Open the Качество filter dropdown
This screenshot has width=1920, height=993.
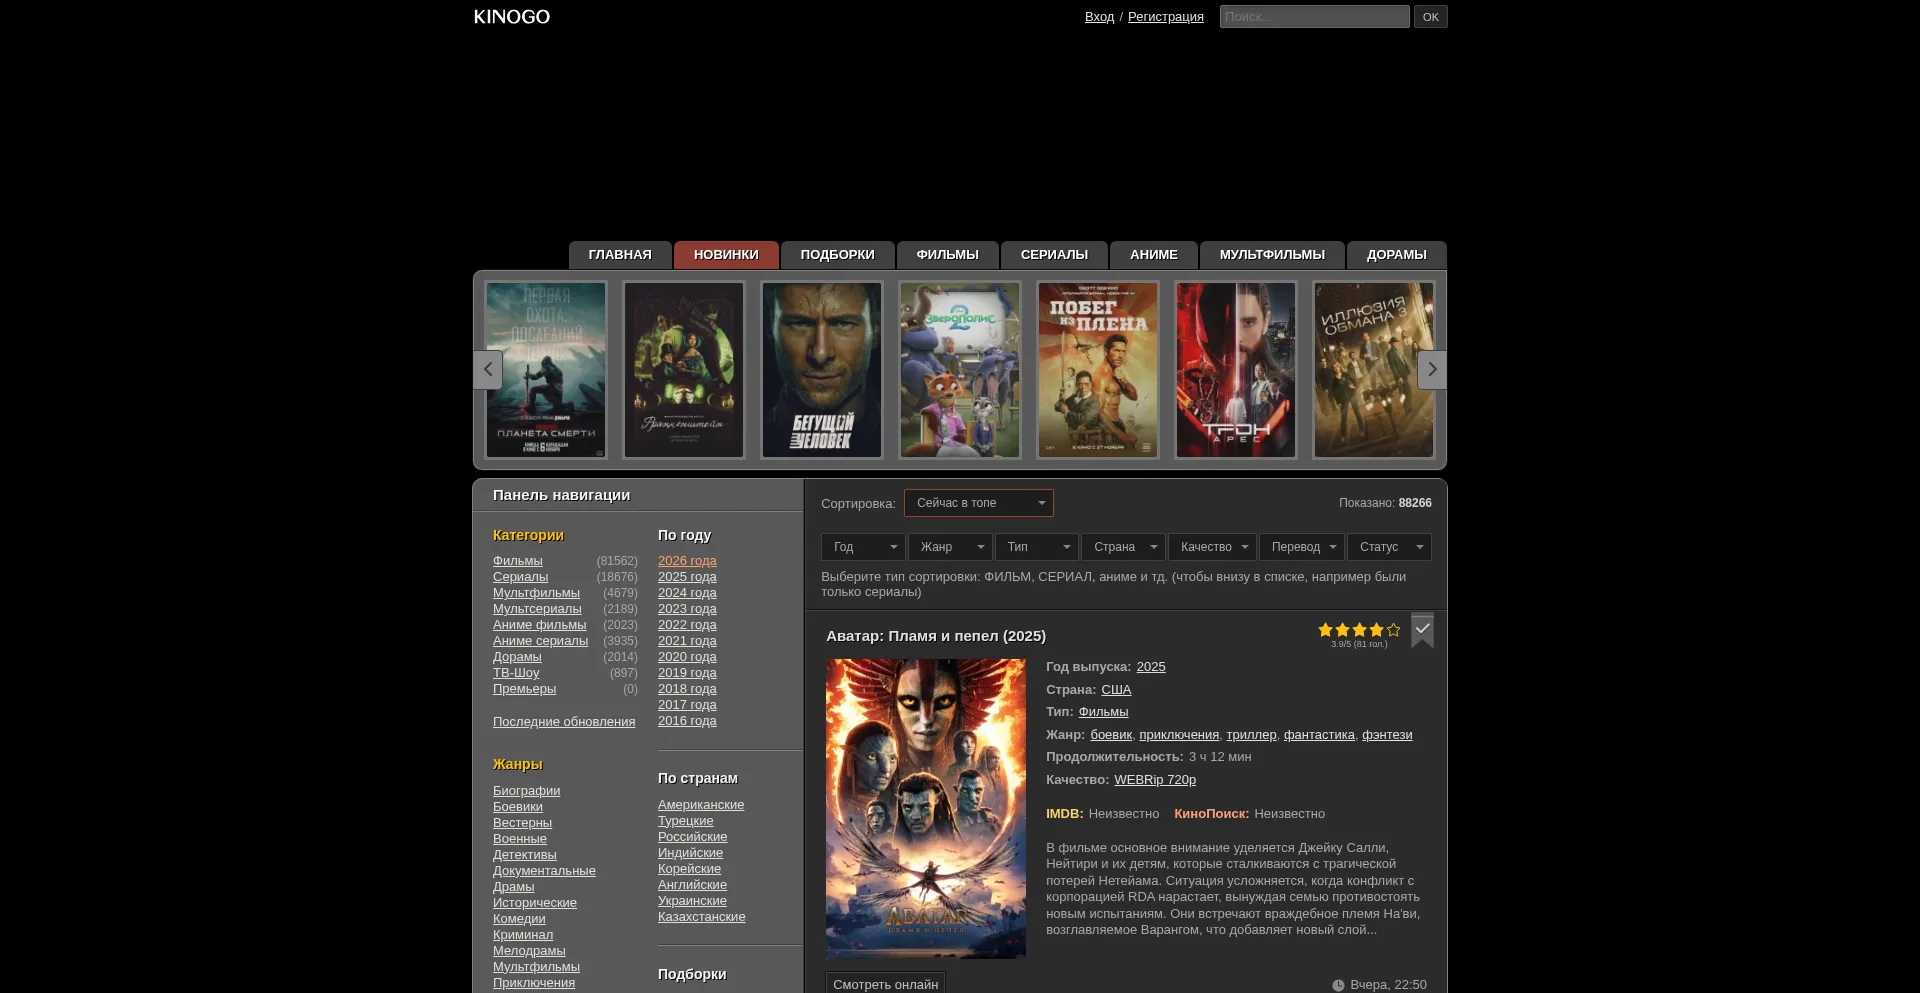(x=1211, y=547)
